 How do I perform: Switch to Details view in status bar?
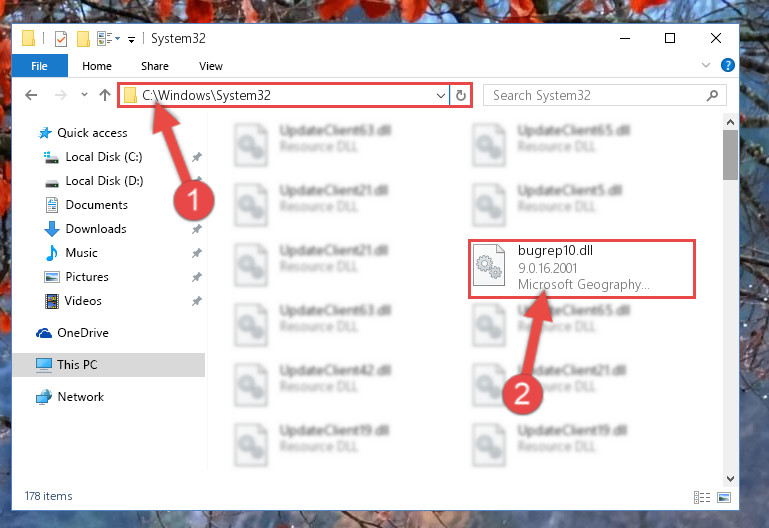click(x=702, y=498)
